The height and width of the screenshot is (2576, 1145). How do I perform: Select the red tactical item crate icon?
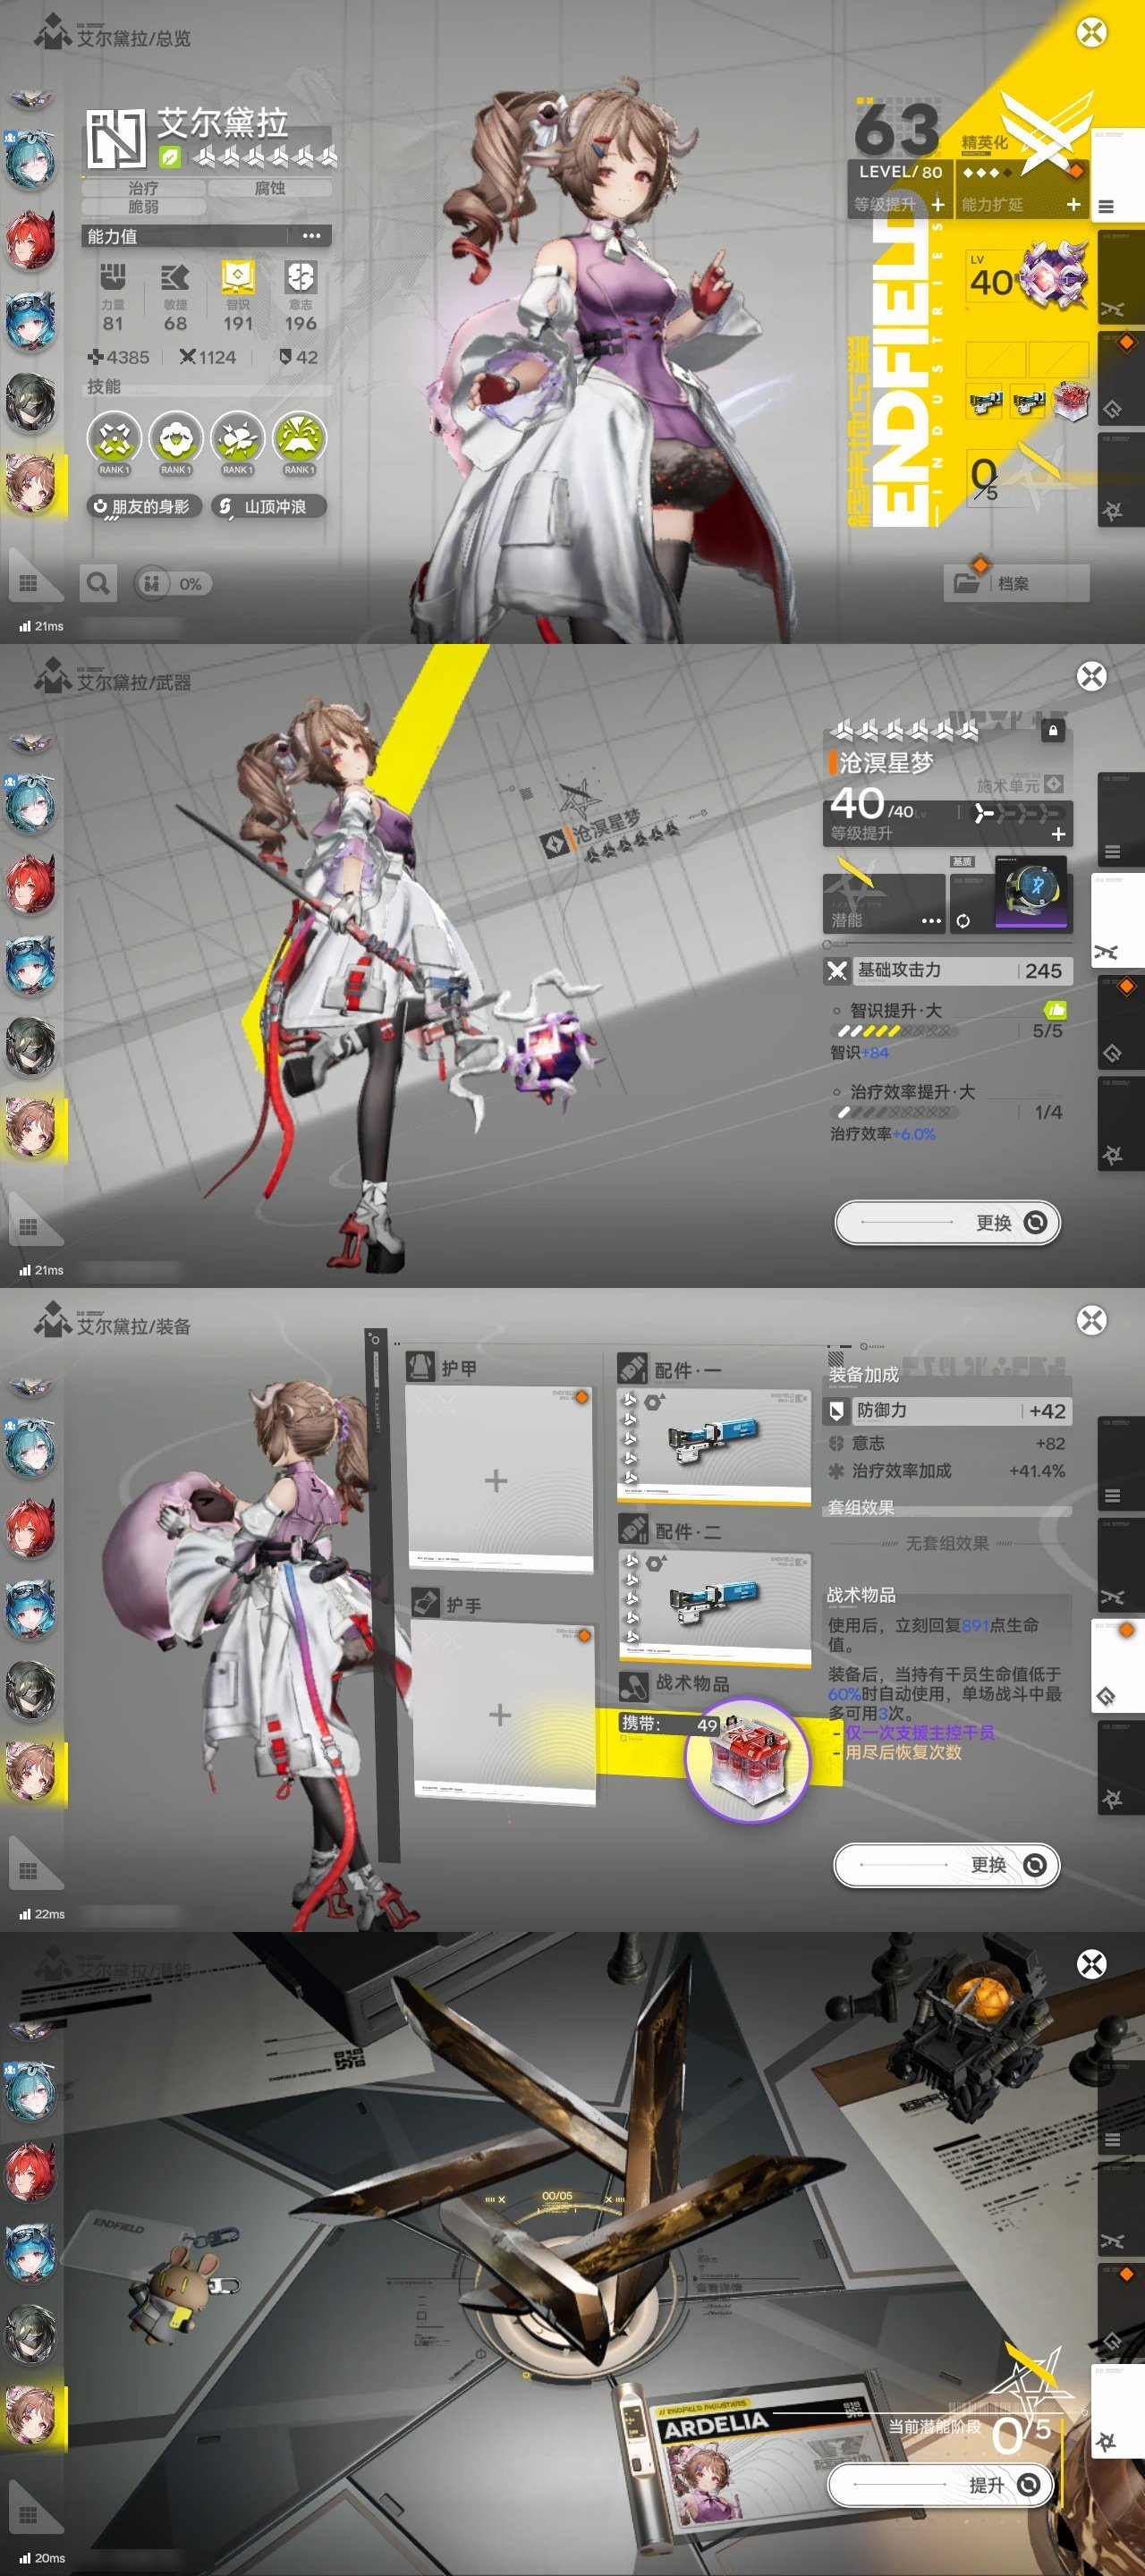(x=748, y=1757)
